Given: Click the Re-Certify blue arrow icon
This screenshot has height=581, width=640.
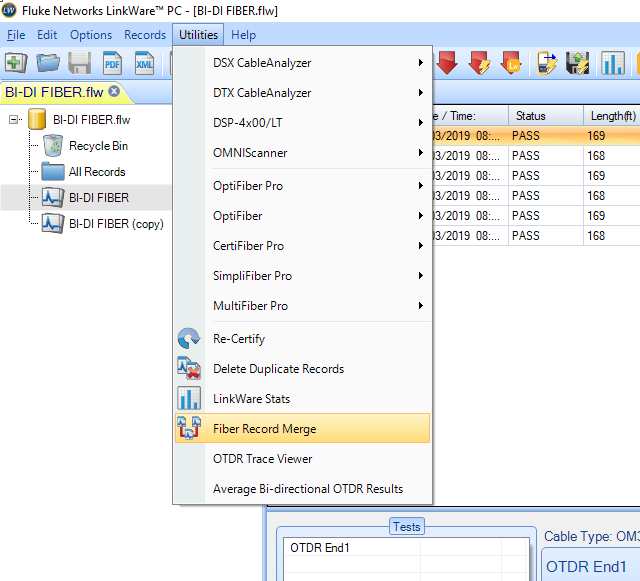Looking at the screenshot, I should click(189, 338).
